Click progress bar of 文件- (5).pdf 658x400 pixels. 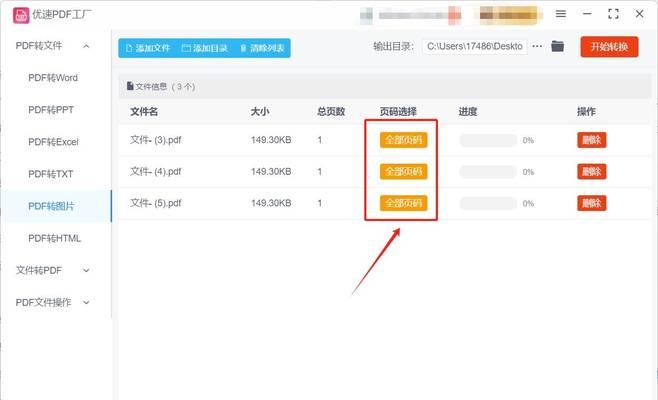coord(488,204)
